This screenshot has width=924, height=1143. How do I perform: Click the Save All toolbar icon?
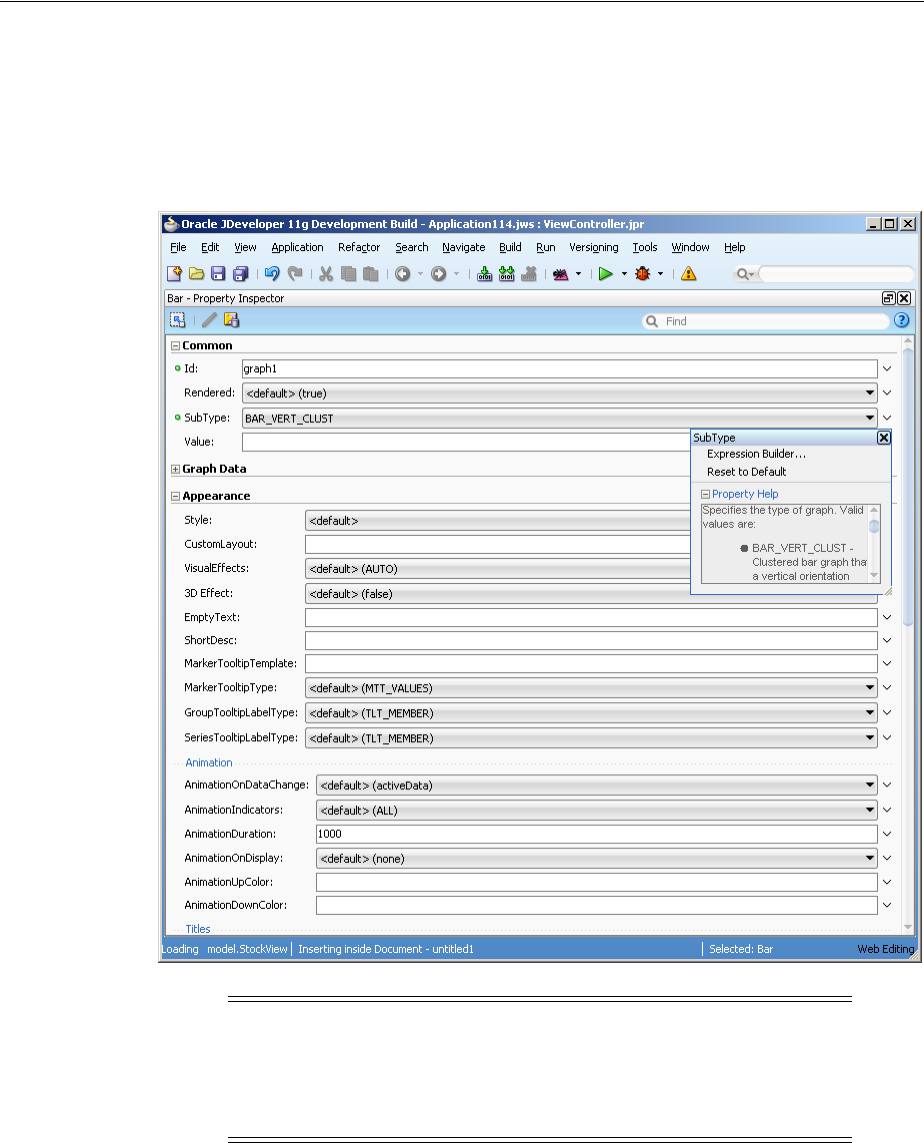point(240,273)
